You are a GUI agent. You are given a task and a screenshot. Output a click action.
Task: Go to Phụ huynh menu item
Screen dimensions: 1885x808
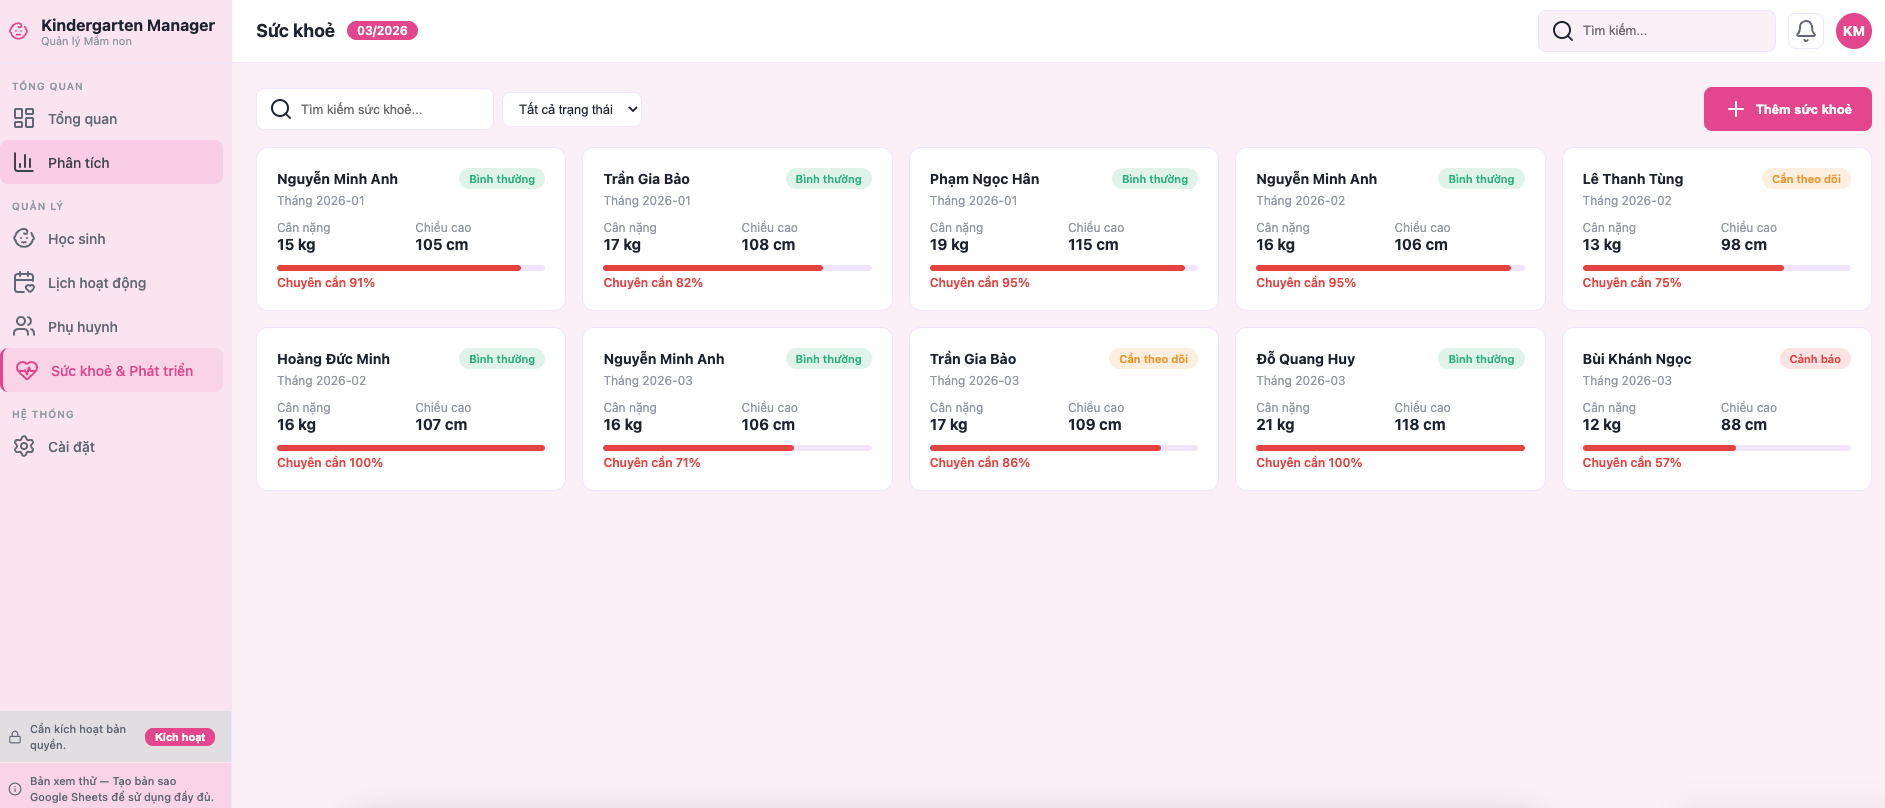83,327
